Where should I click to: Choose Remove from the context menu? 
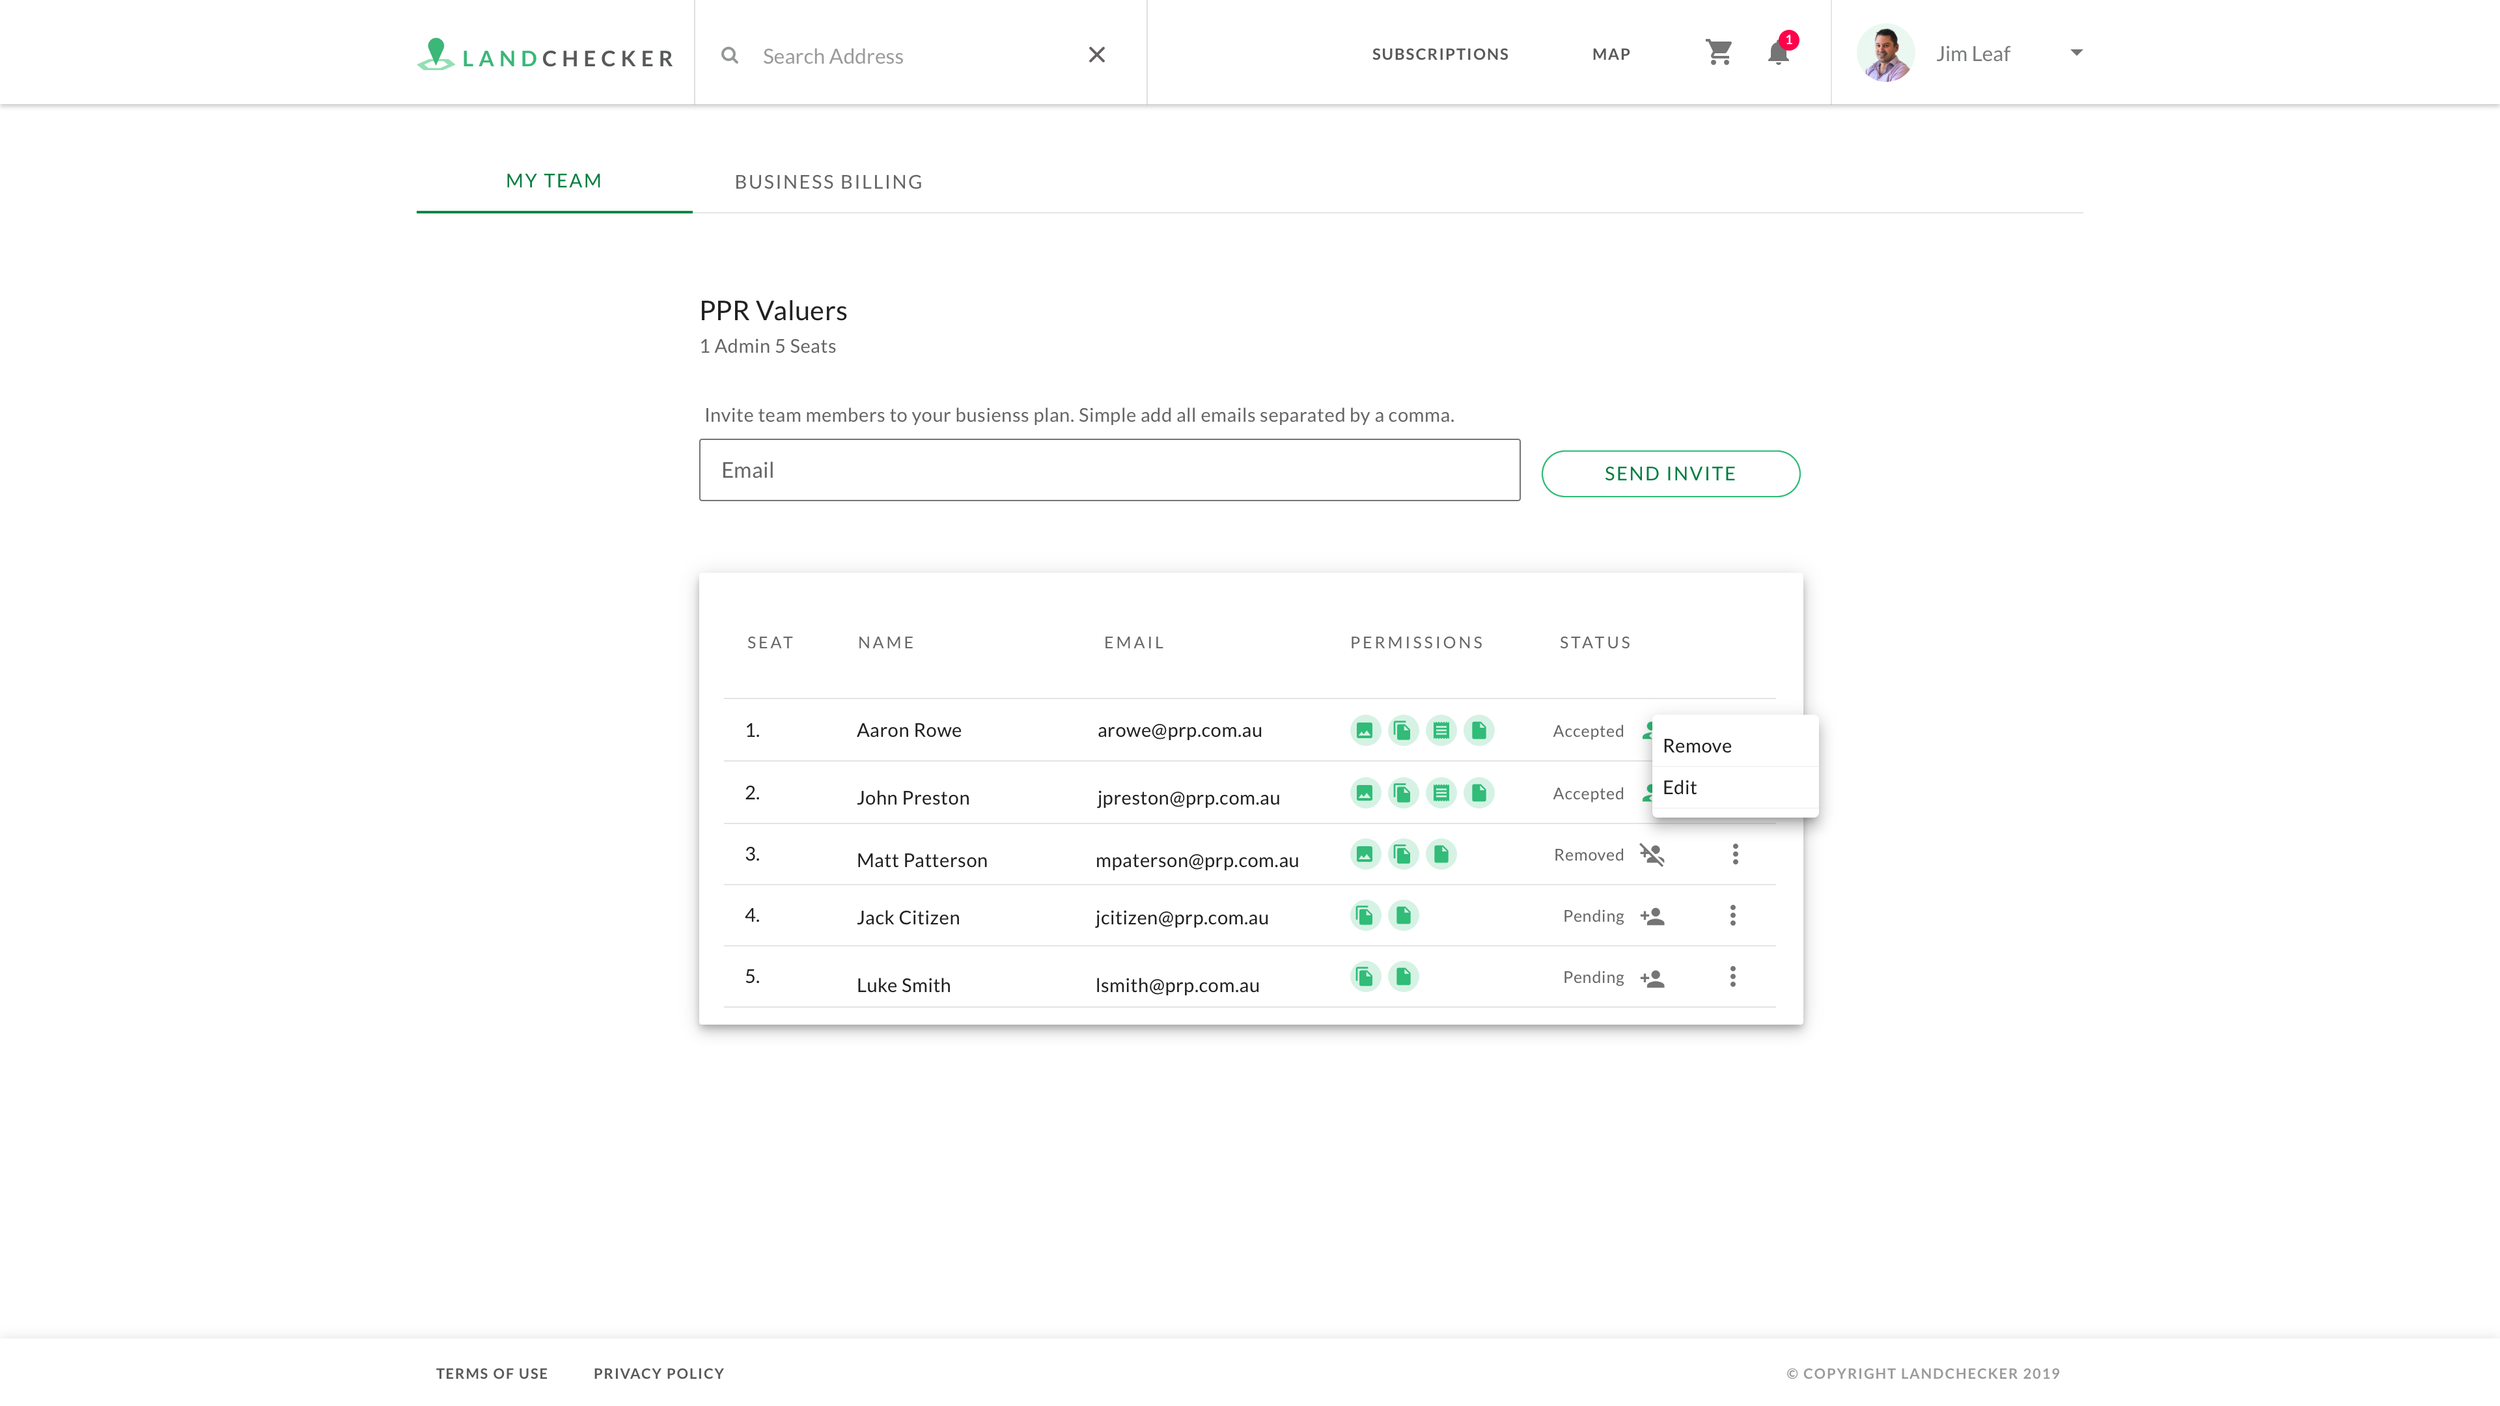1697,746
